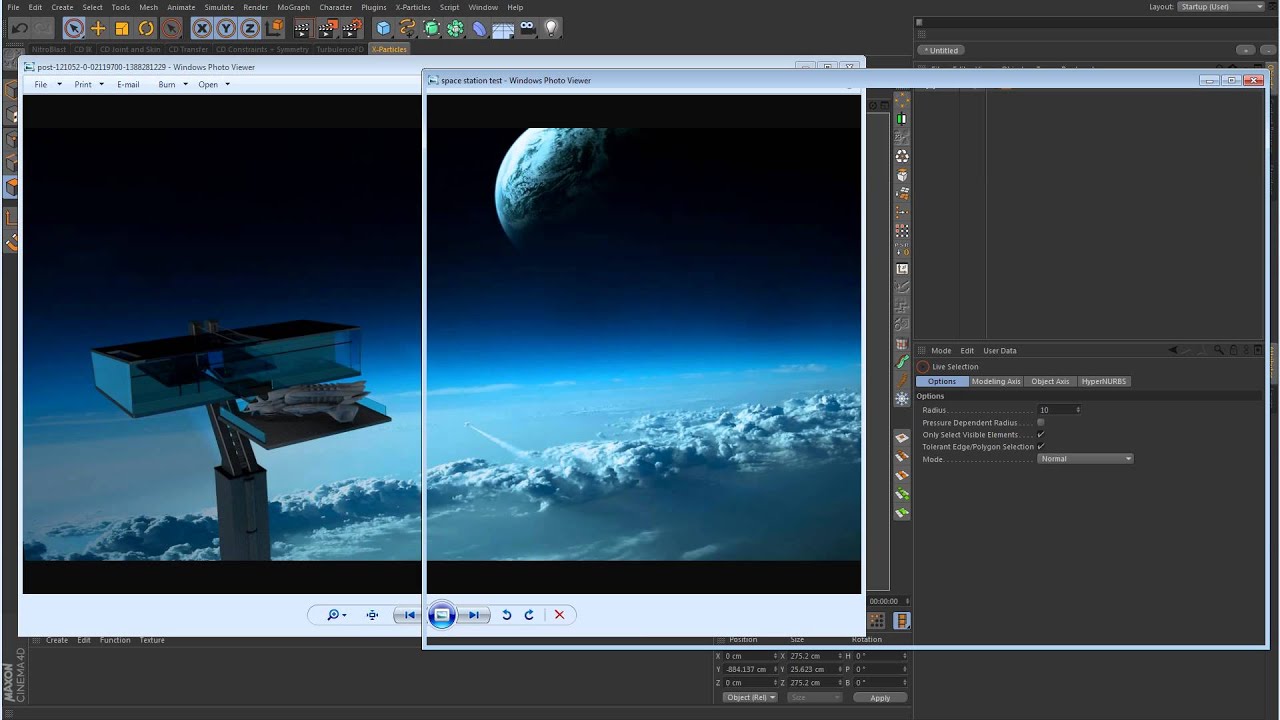Toggle the coordinate system icon
The image size is (1280, 720).
(x=274, y=29)
